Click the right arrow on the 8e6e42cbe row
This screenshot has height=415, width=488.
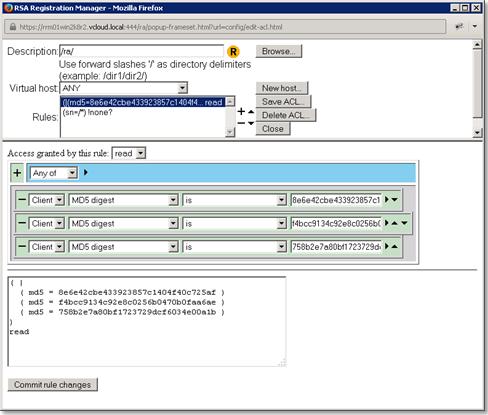[x=387, y=199]
